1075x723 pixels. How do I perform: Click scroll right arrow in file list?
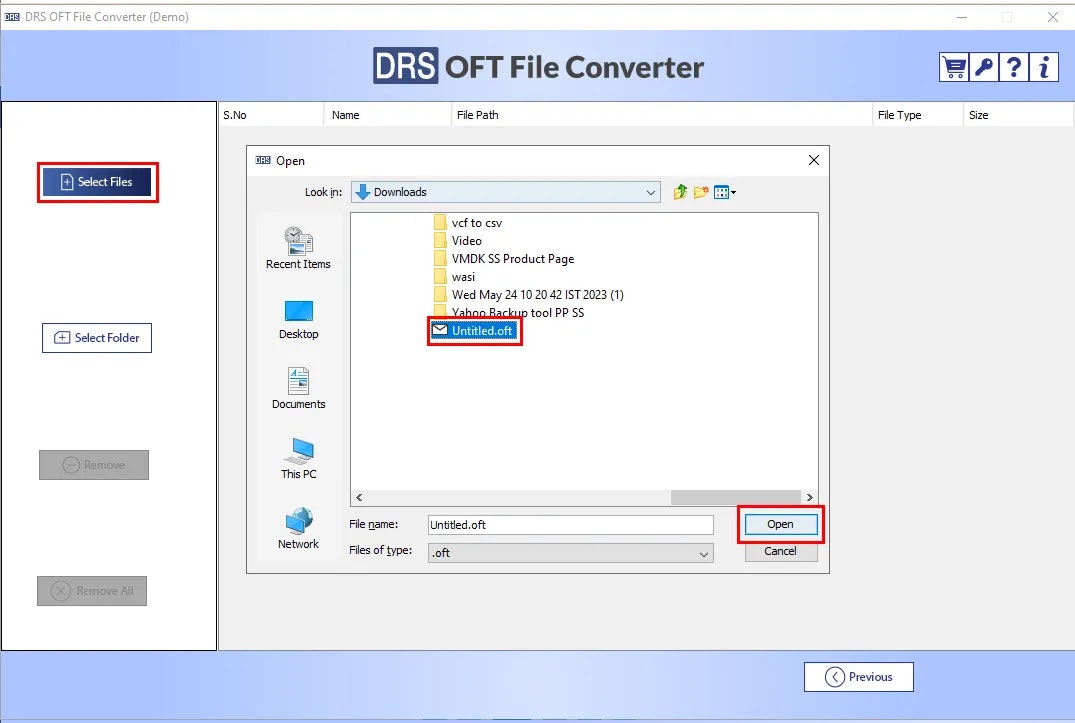810,498
